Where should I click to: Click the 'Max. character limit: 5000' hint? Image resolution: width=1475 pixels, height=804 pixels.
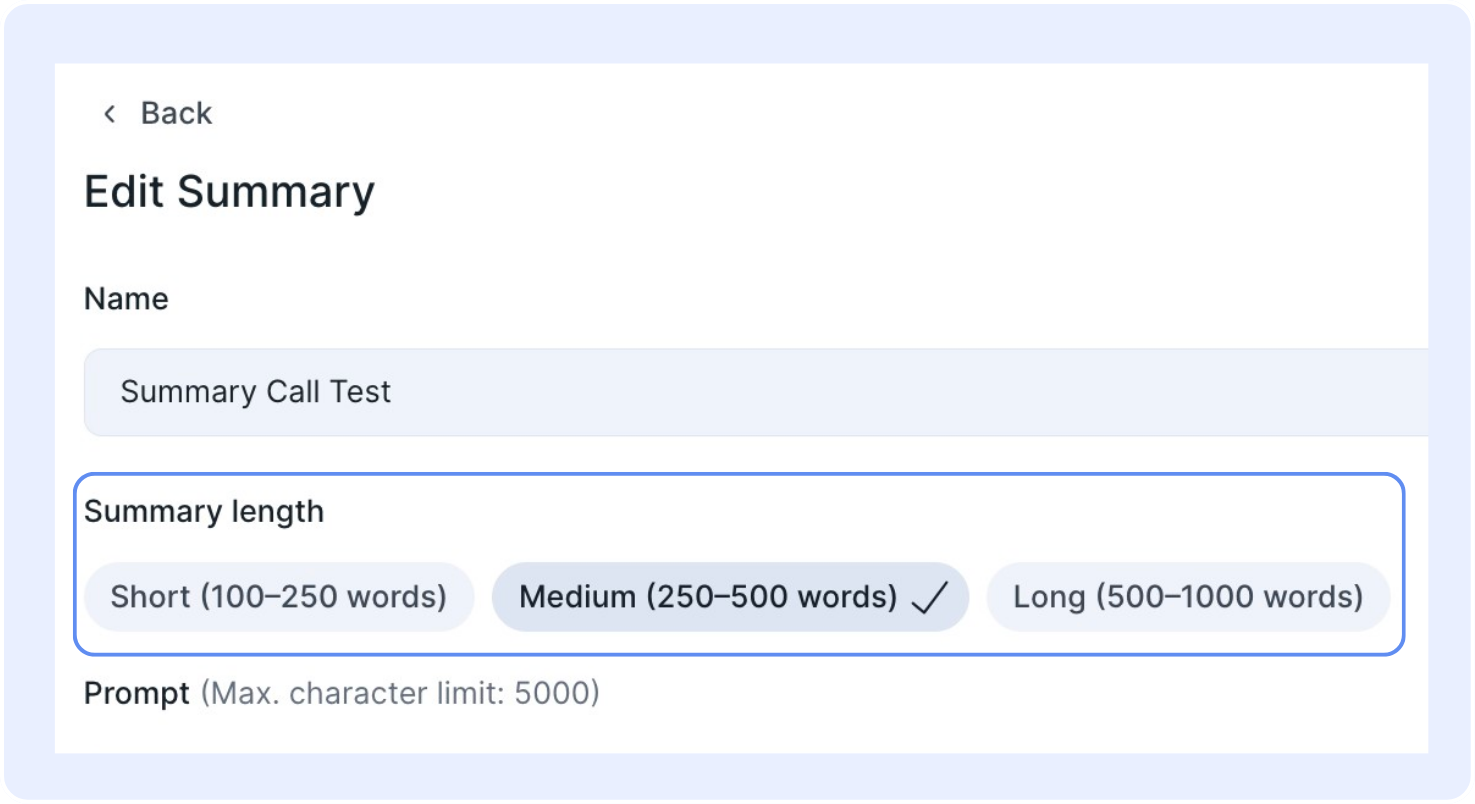point(400,693)
